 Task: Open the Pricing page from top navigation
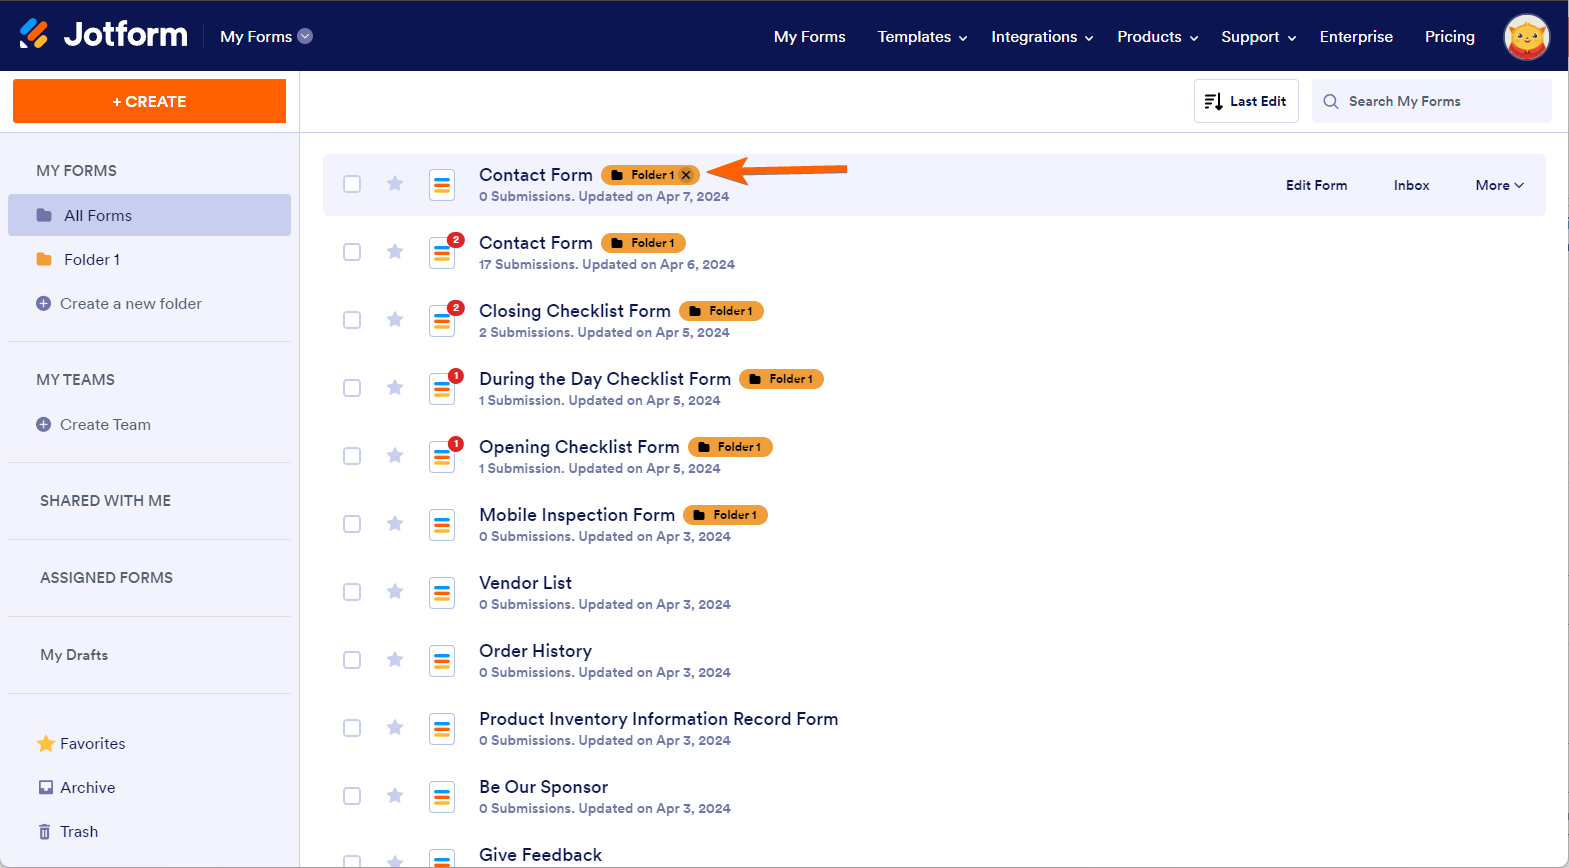[1449, 37]
